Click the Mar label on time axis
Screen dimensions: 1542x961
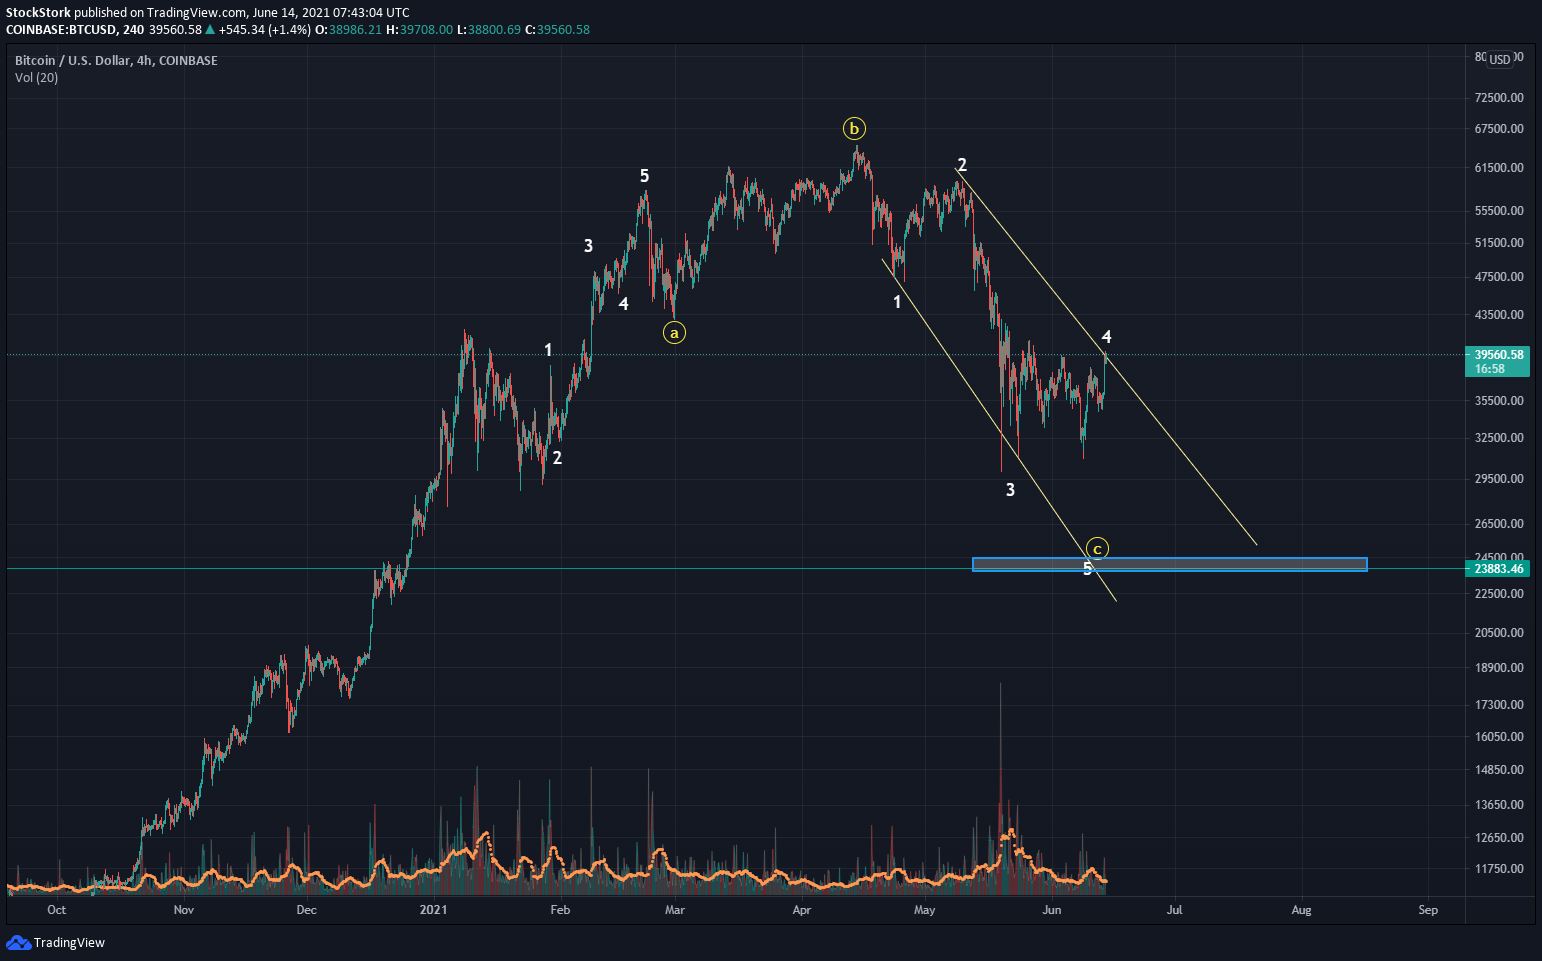[x=675, y=910]
